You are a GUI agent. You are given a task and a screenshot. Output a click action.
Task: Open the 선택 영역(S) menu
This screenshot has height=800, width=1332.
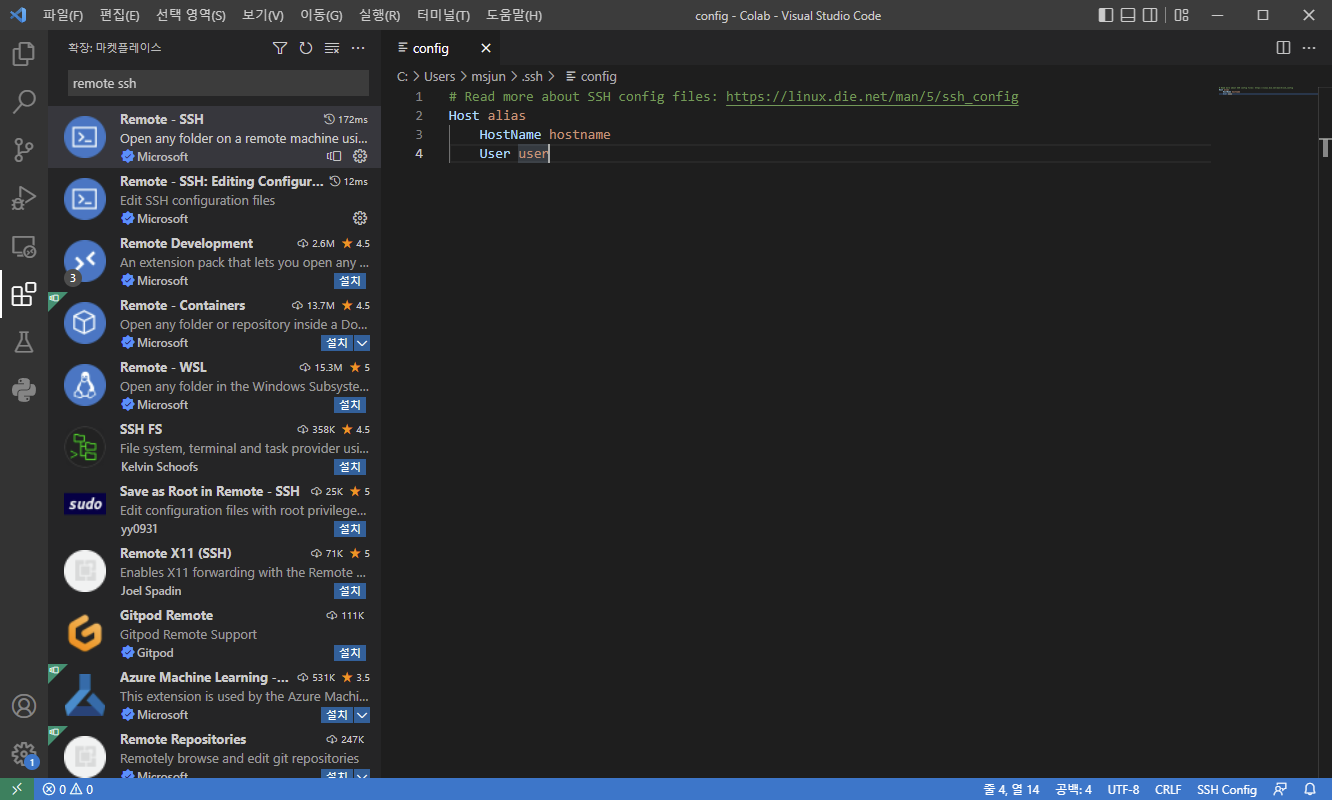pos(191,15)
